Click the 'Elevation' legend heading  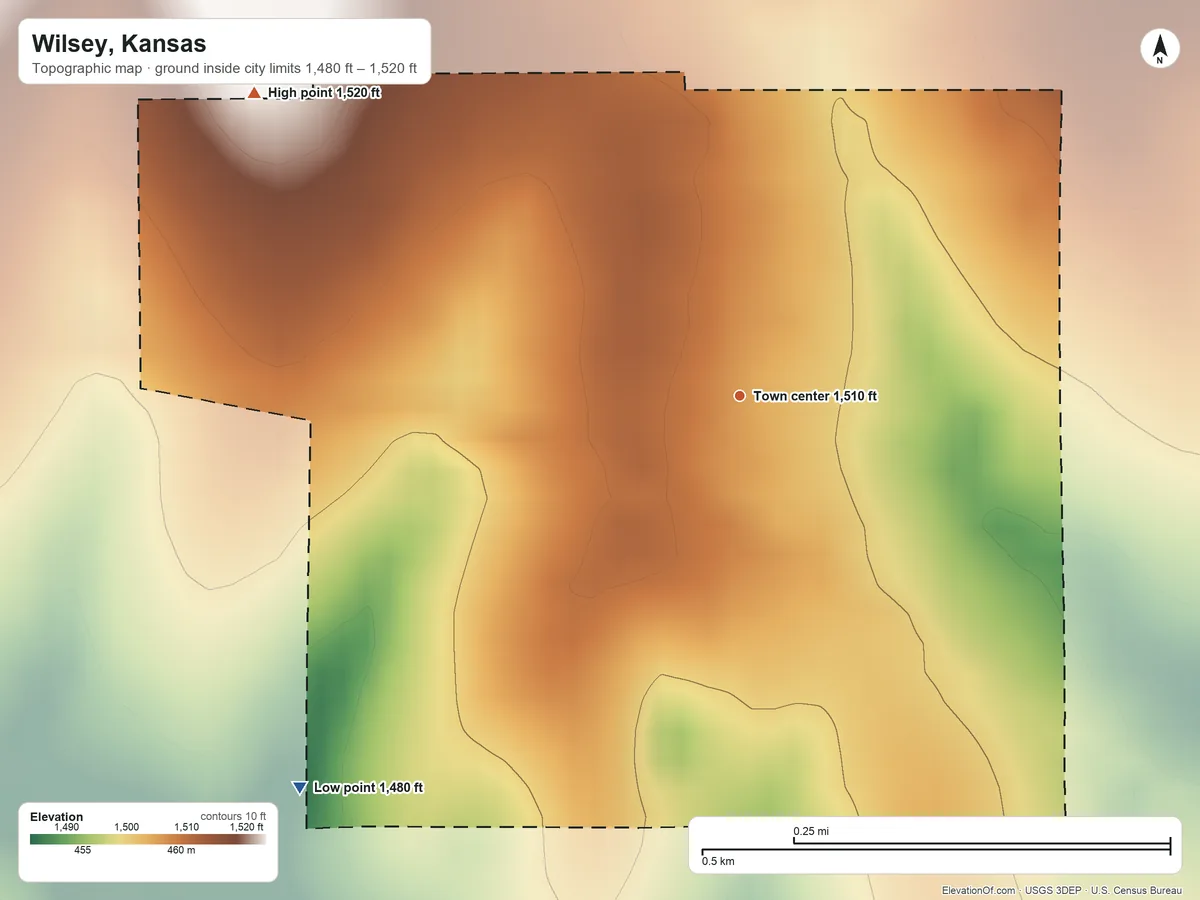point(57,817)
